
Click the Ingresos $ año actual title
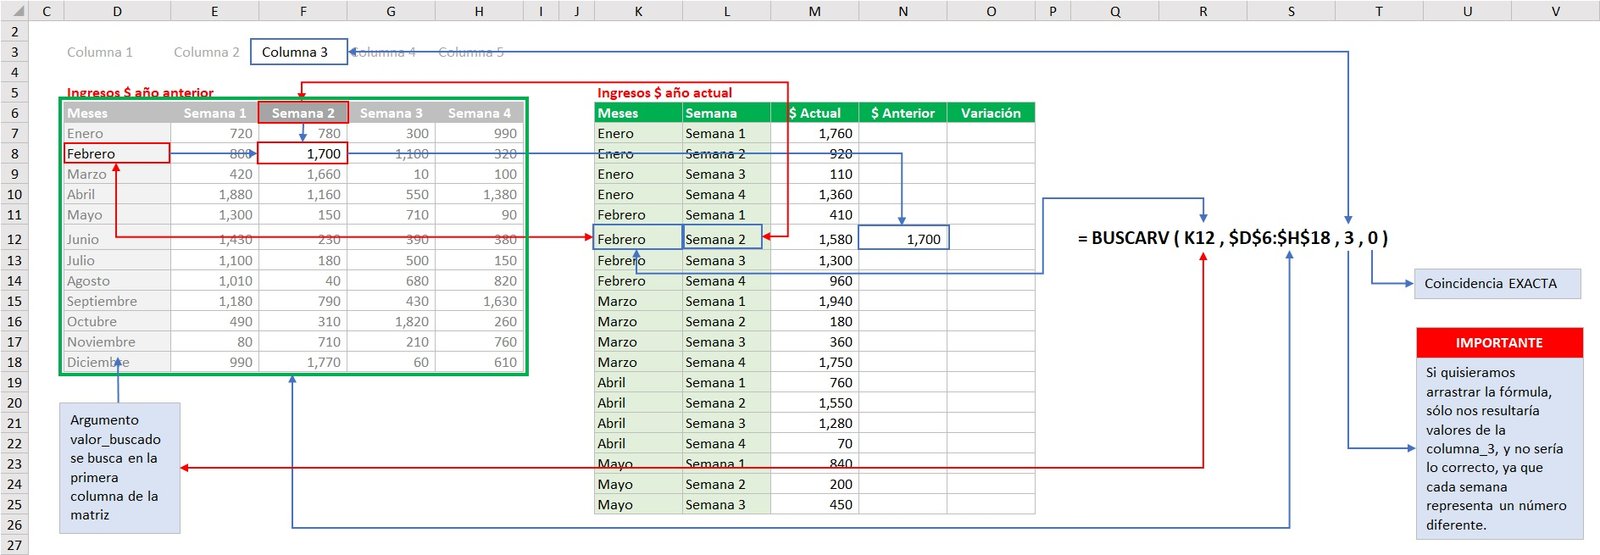[x=664, y=93]
